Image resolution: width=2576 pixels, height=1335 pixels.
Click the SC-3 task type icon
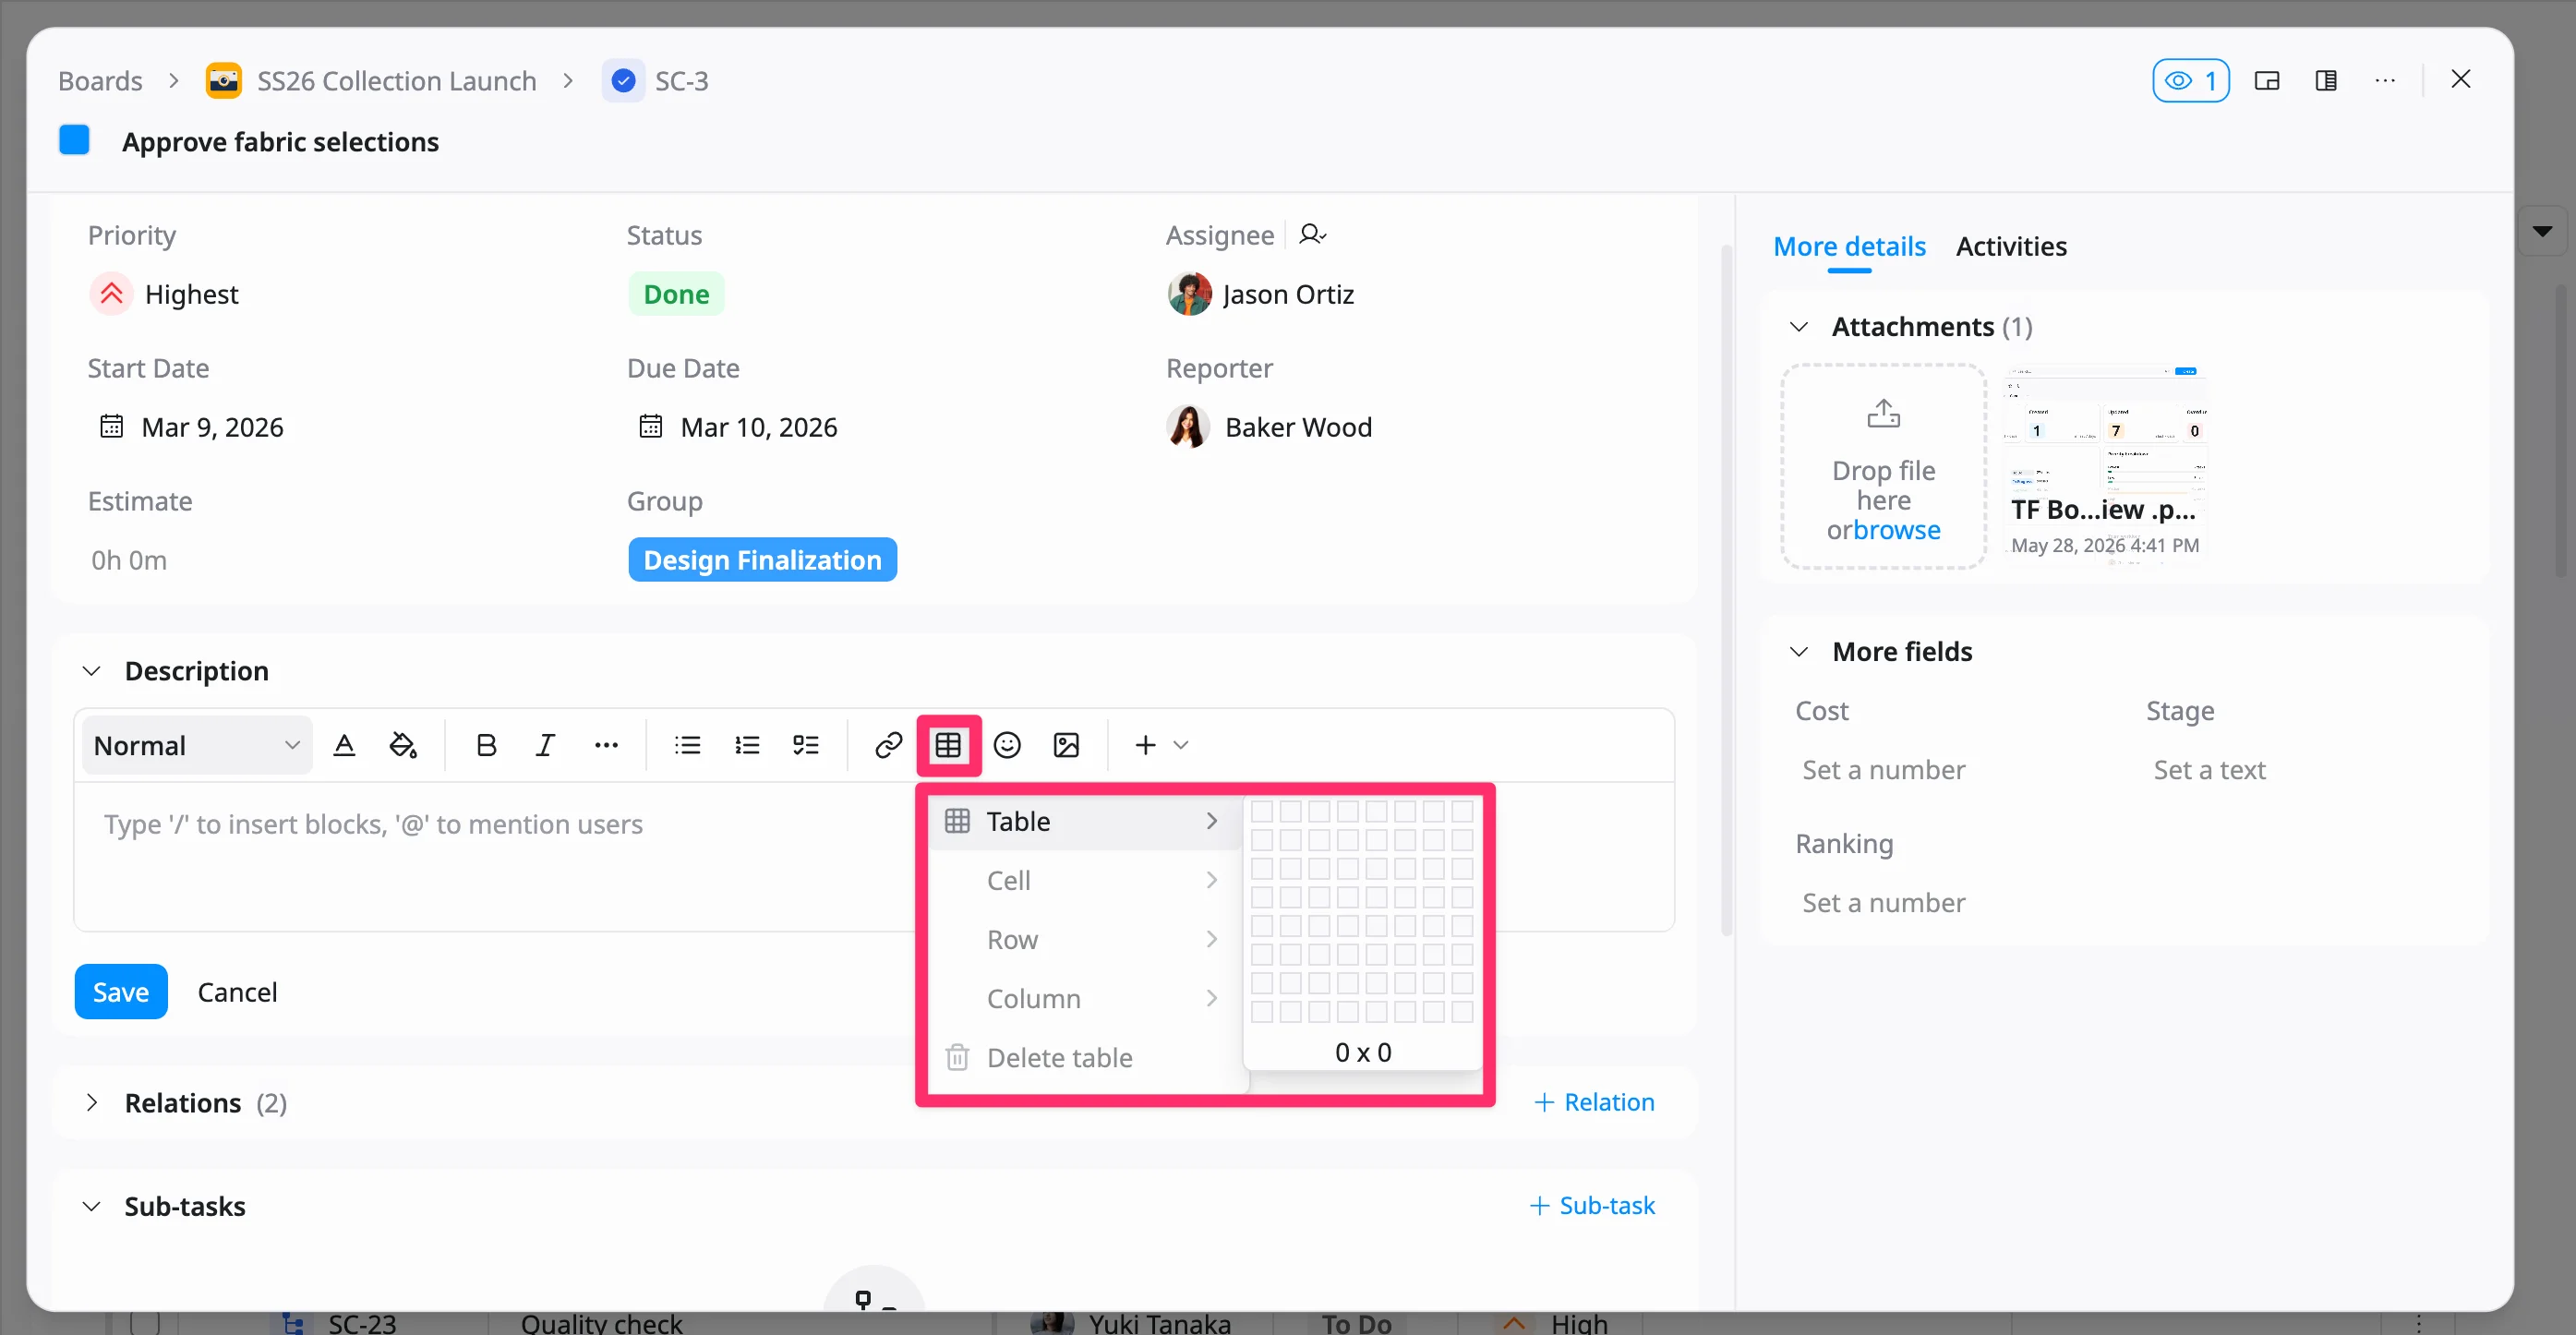click(x=623, y=80)
